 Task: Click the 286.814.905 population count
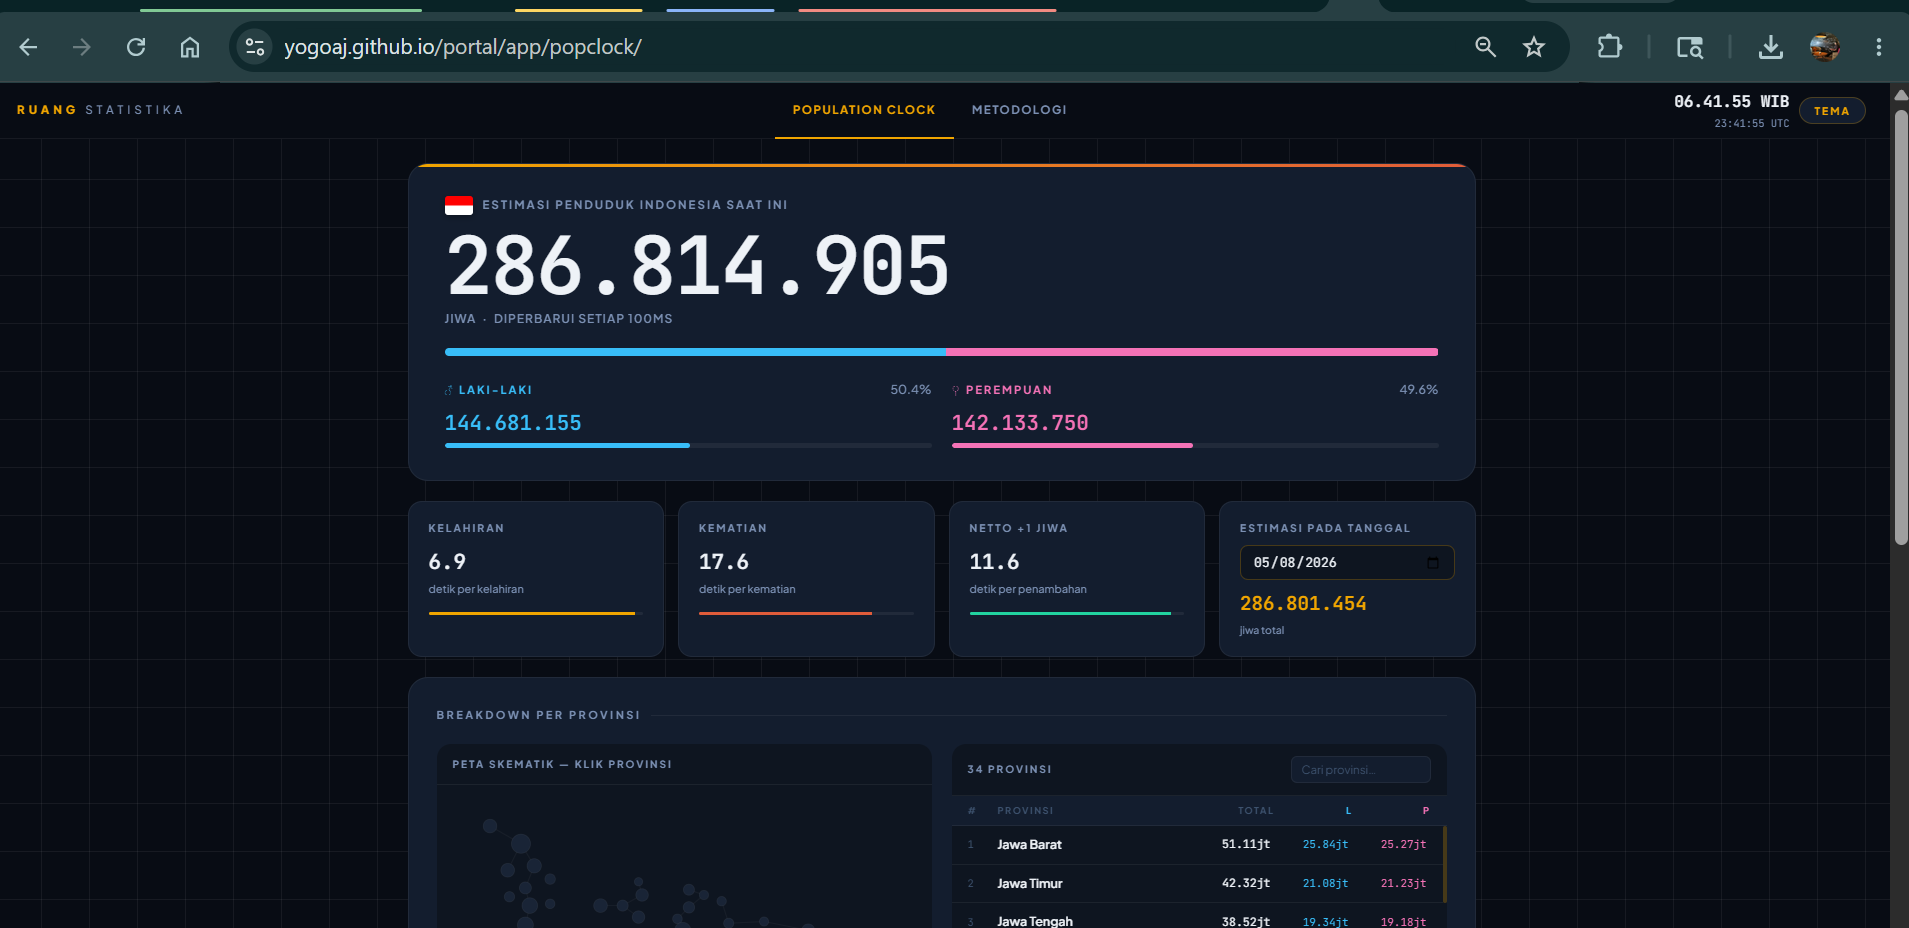(x=697, y=266)
